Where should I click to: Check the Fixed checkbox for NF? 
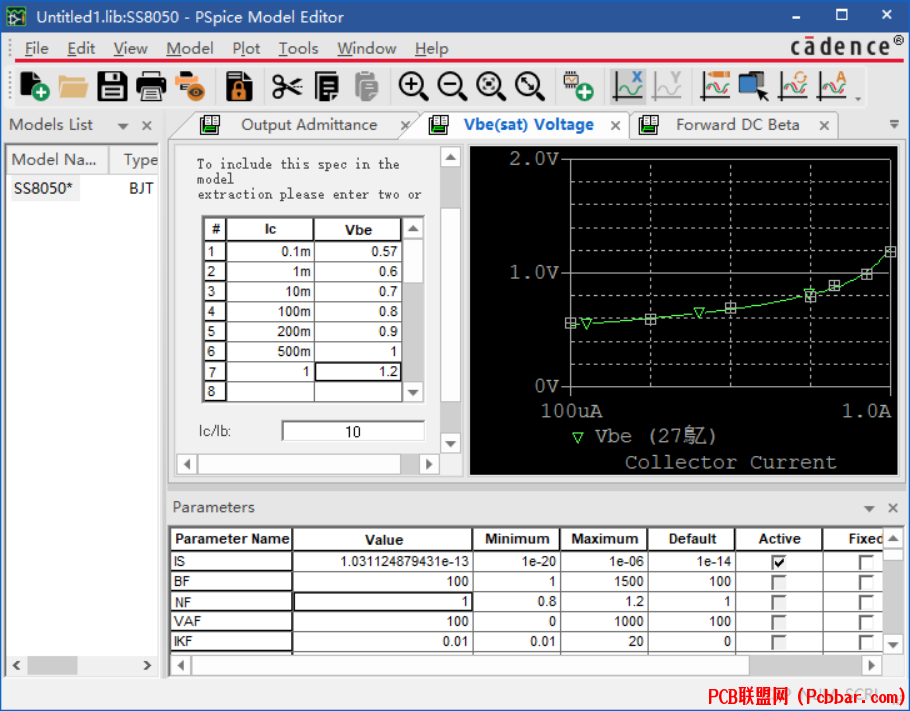click(866, 602)
